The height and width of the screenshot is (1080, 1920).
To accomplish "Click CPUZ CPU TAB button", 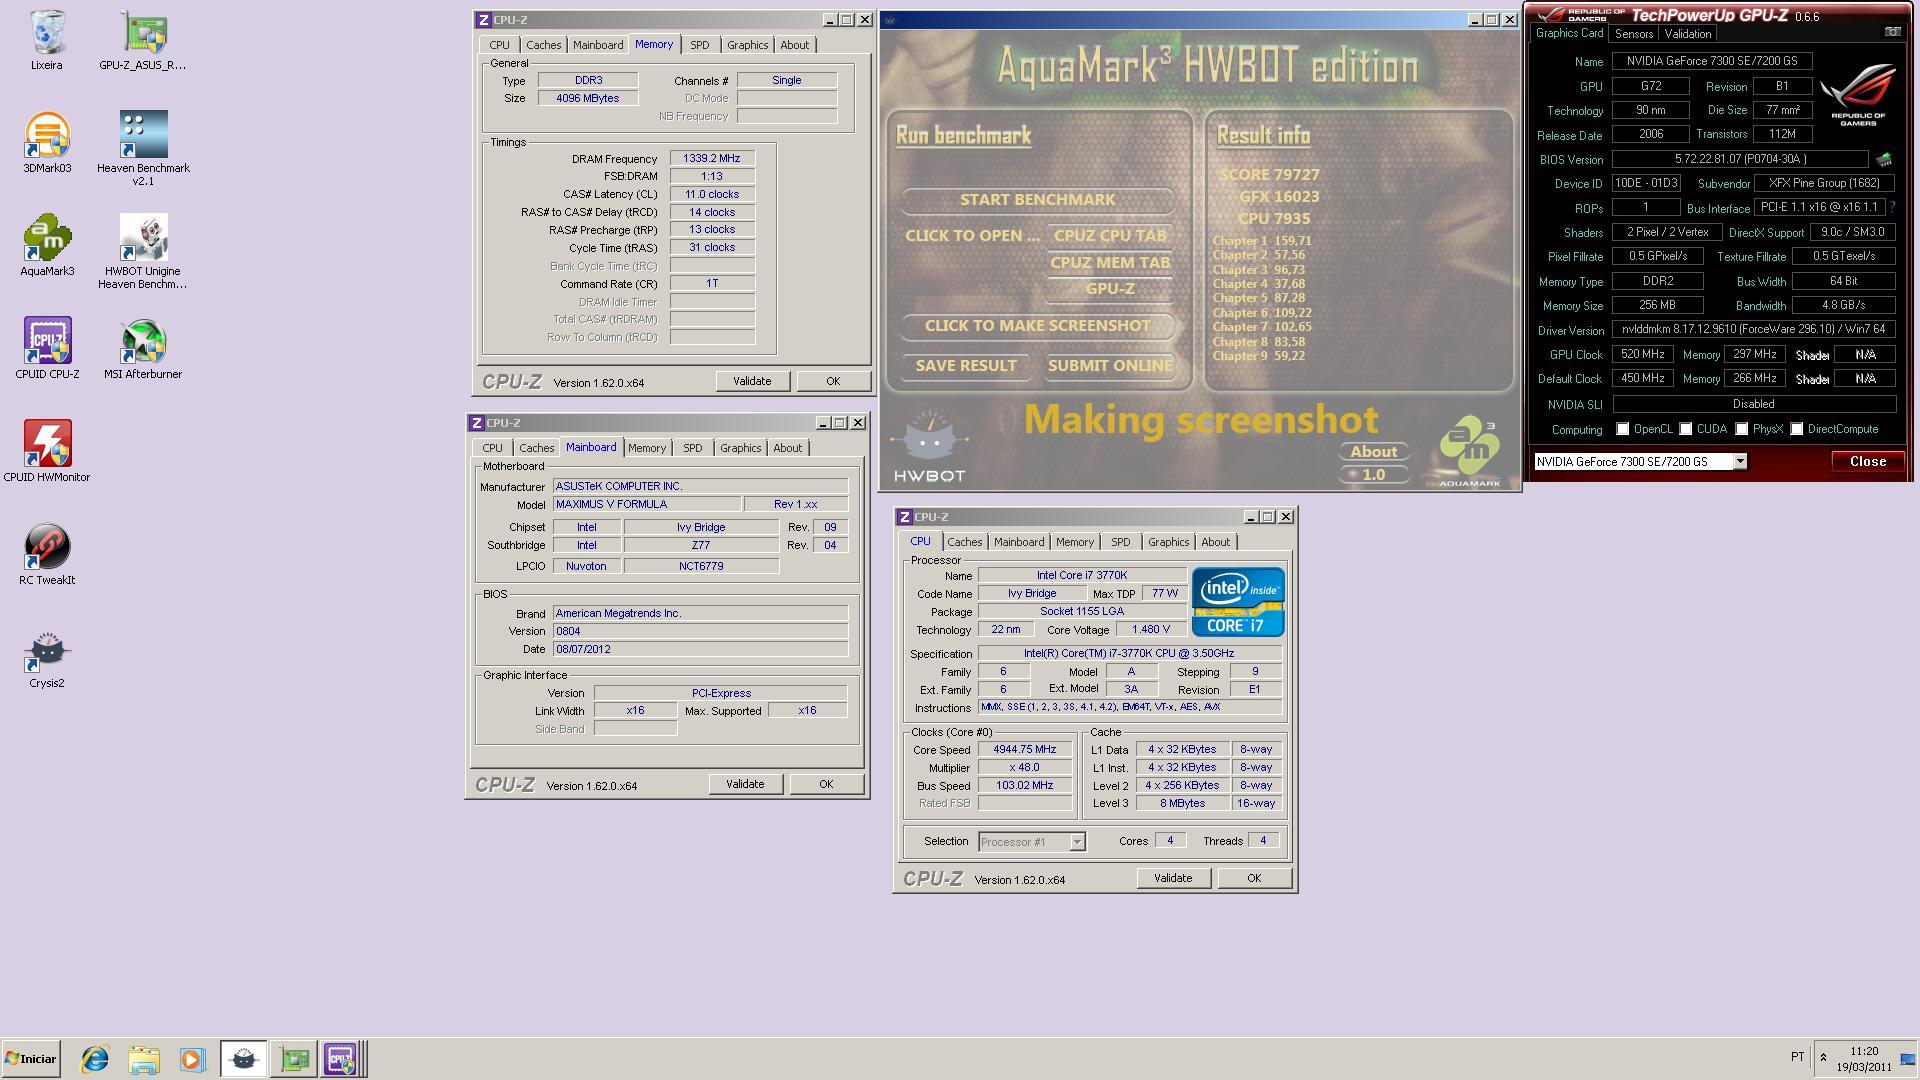I will point(1109,236).
